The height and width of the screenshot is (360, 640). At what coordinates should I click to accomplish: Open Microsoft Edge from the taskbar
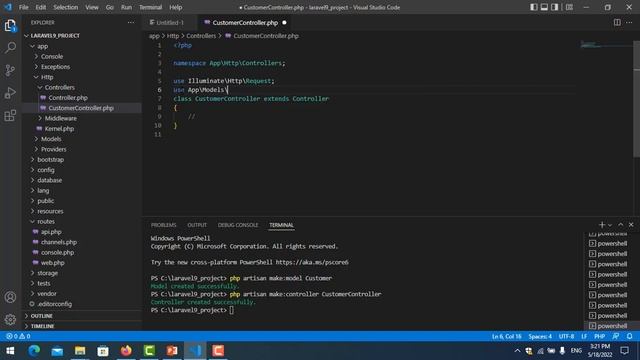point(34,351)
